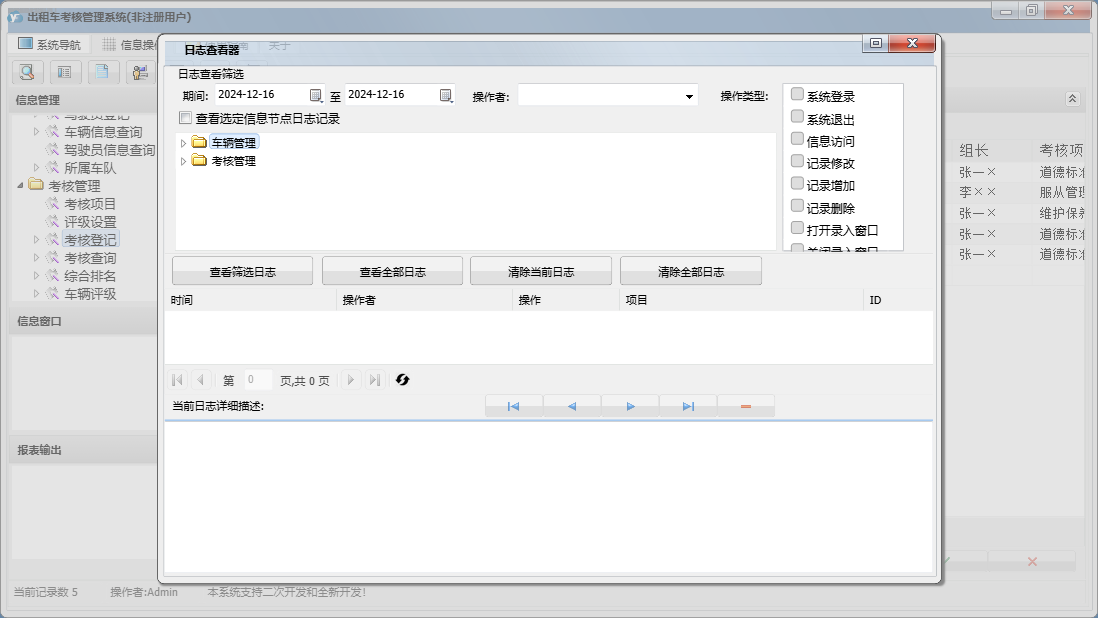The image size is (1098, 618).
Task: Click the document icon in main toolbar
Action: (102, 71)
